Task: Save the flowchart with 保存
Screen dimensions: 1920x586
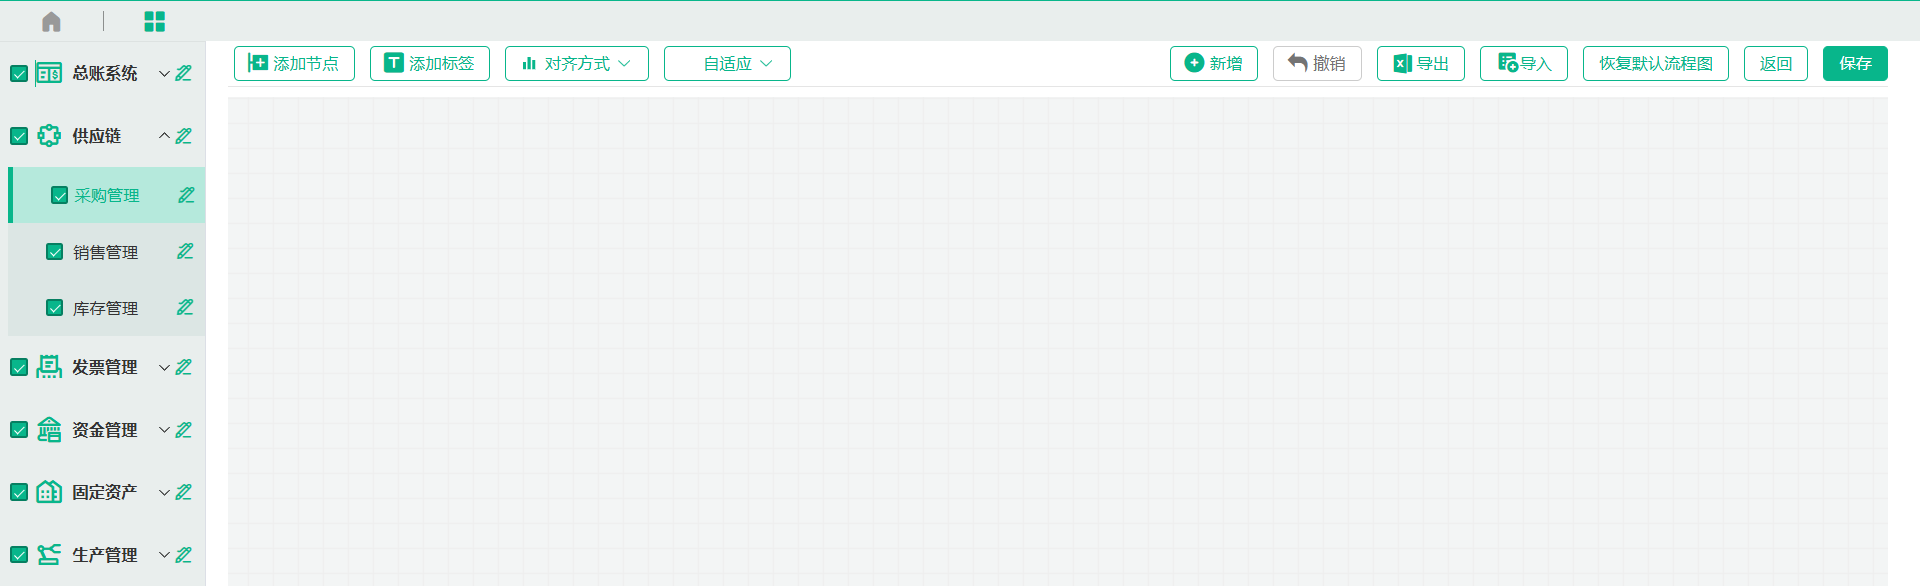Action: click(x=1855, y=63)
